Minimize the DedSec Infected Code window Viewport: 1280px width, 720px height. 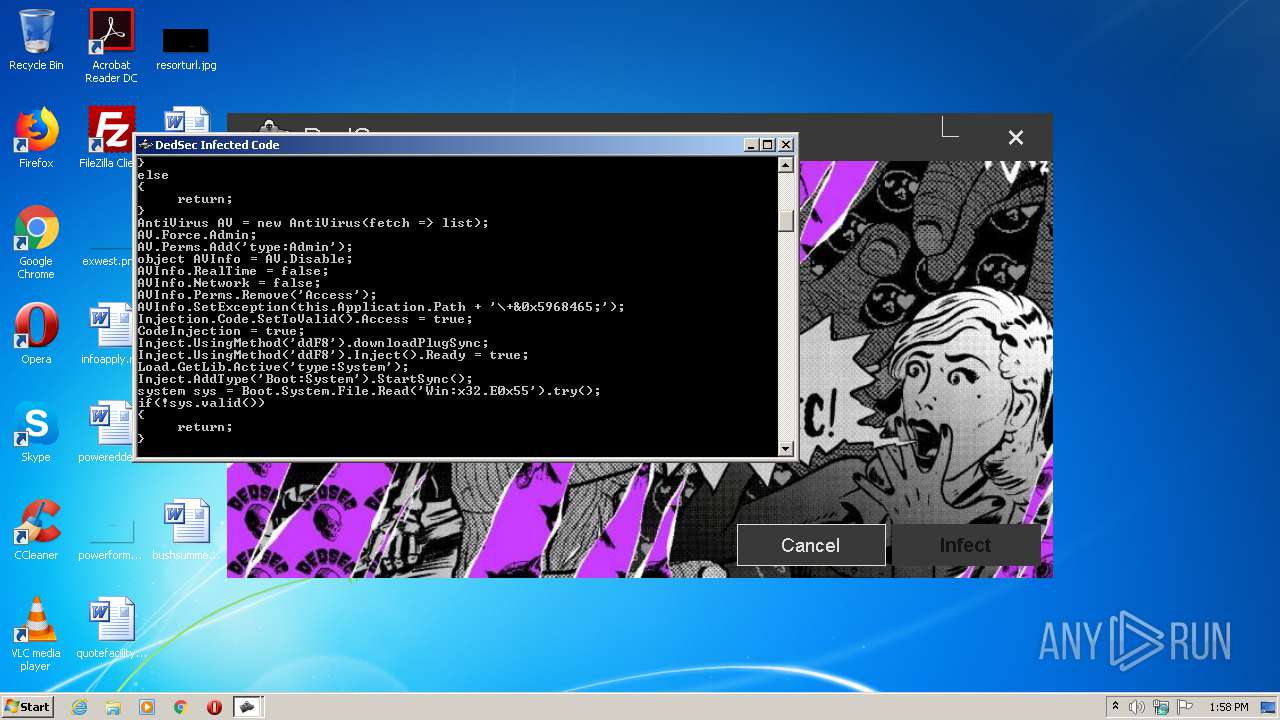[x=751, y=145]
